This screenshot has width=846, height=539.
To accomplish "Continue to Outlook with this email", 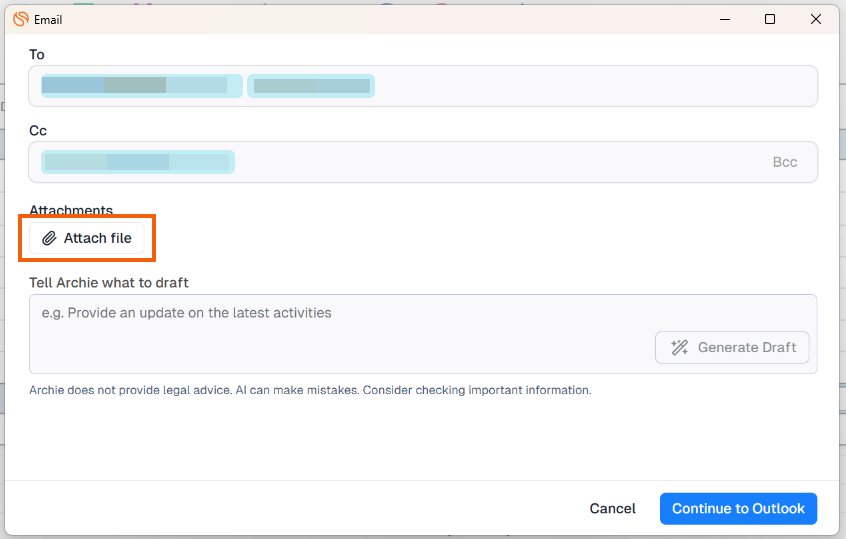I will point(738,508).
